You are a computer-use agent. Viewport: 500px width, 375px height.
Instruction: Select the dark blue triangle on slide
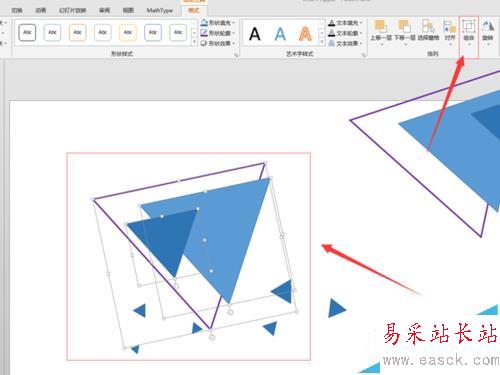pos(167,240)
